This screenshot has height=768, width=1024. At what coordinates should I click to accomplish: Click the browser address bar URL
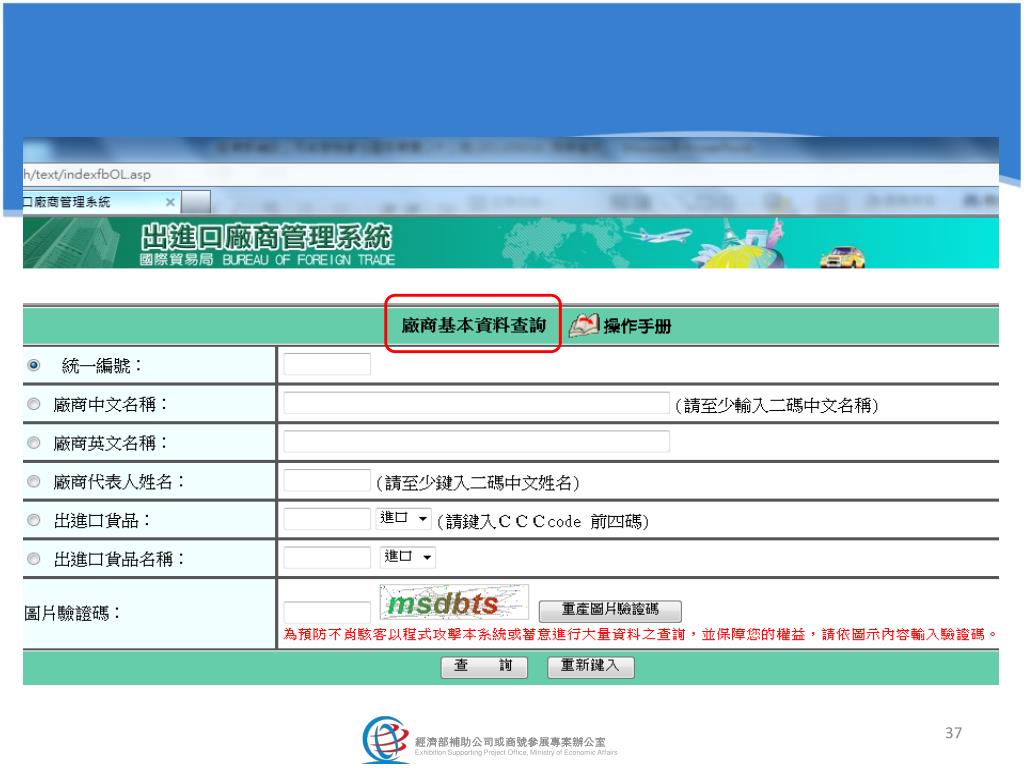[88, 174]
